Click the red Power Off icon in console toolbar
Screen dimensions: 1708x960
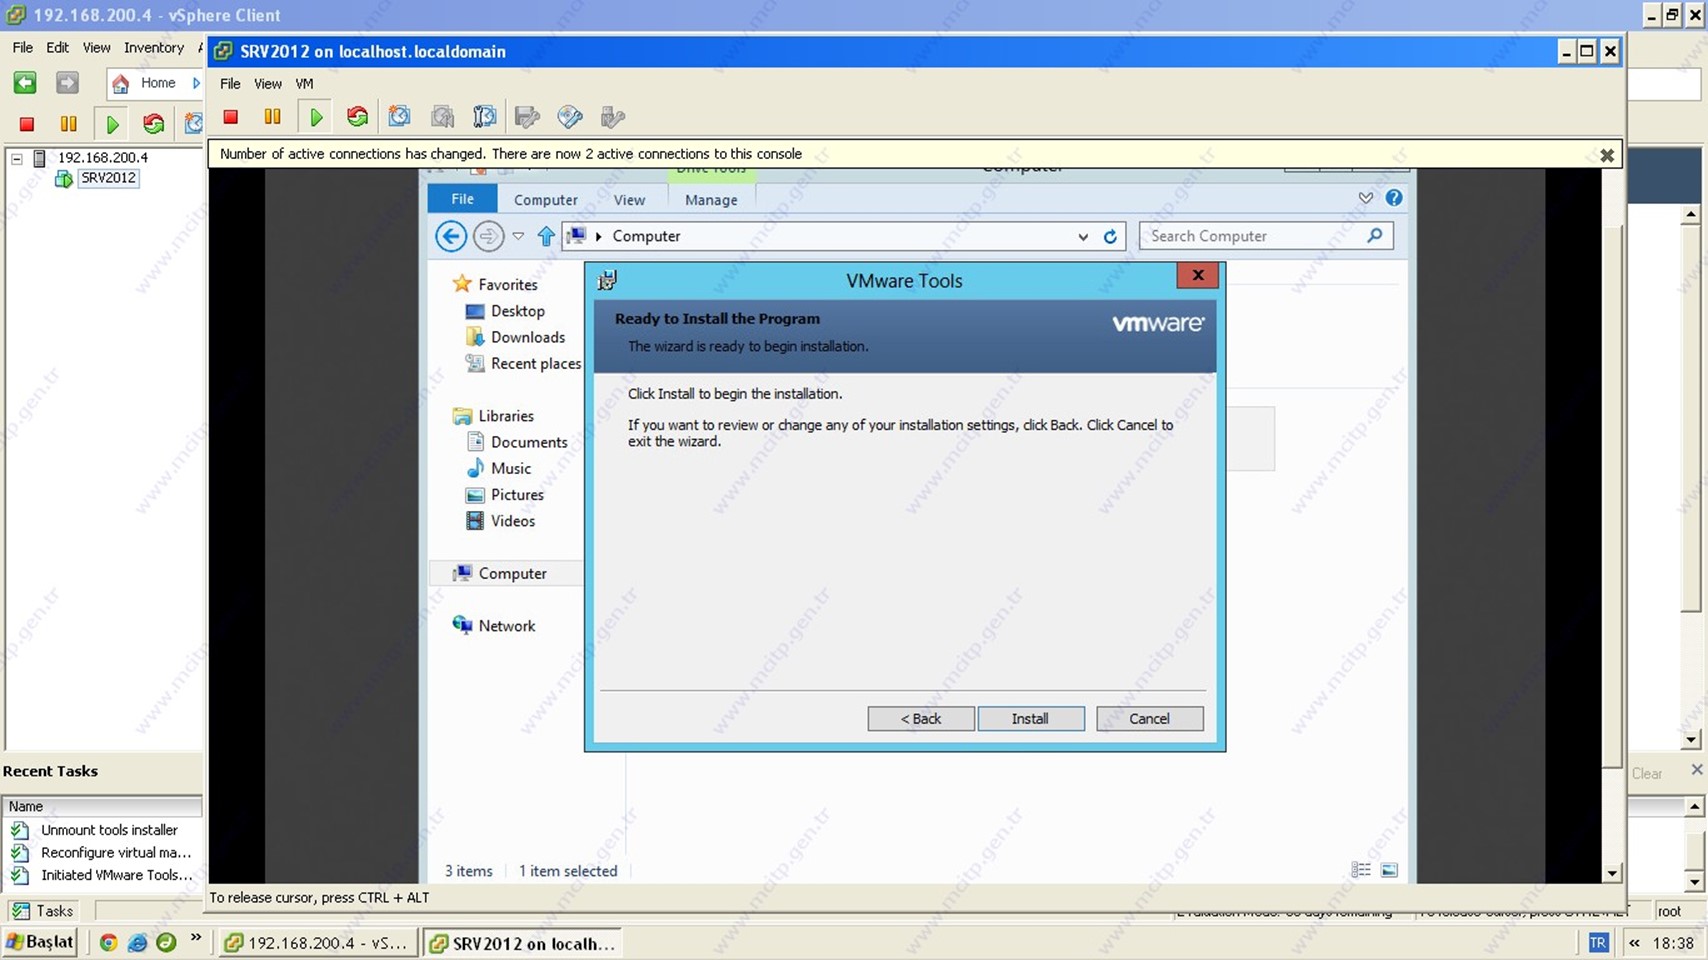231,117
